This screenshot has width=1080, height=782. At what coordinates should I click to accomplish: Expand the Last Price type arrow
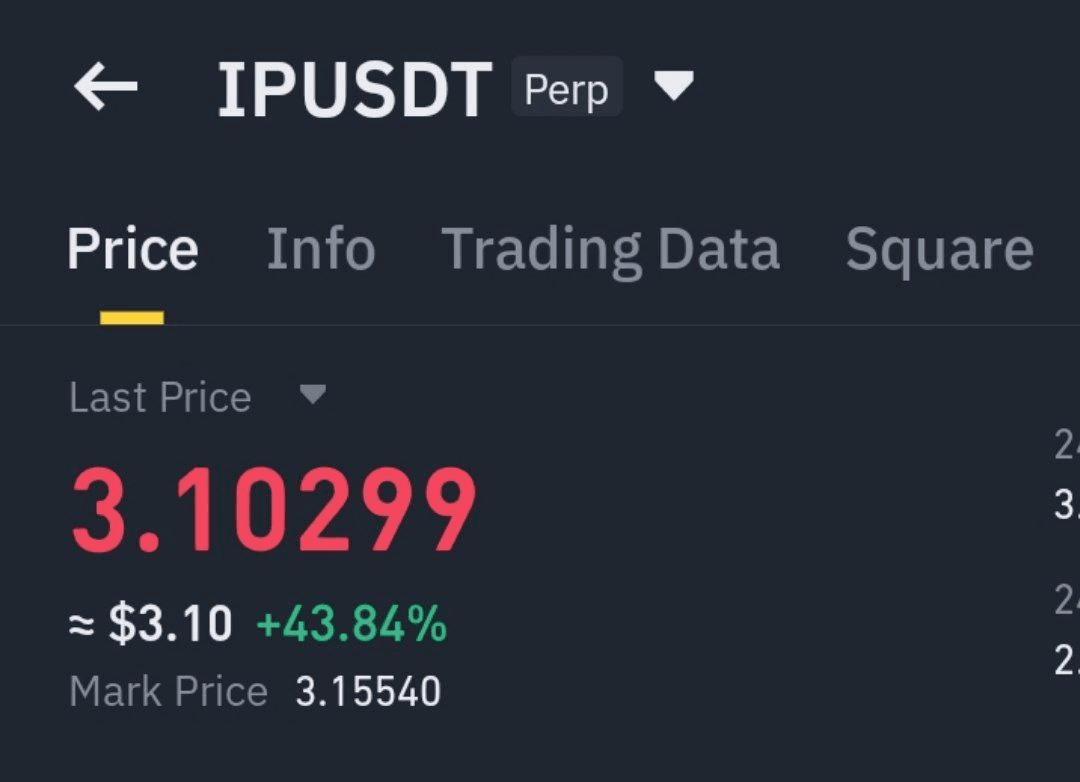pos(313,395)
